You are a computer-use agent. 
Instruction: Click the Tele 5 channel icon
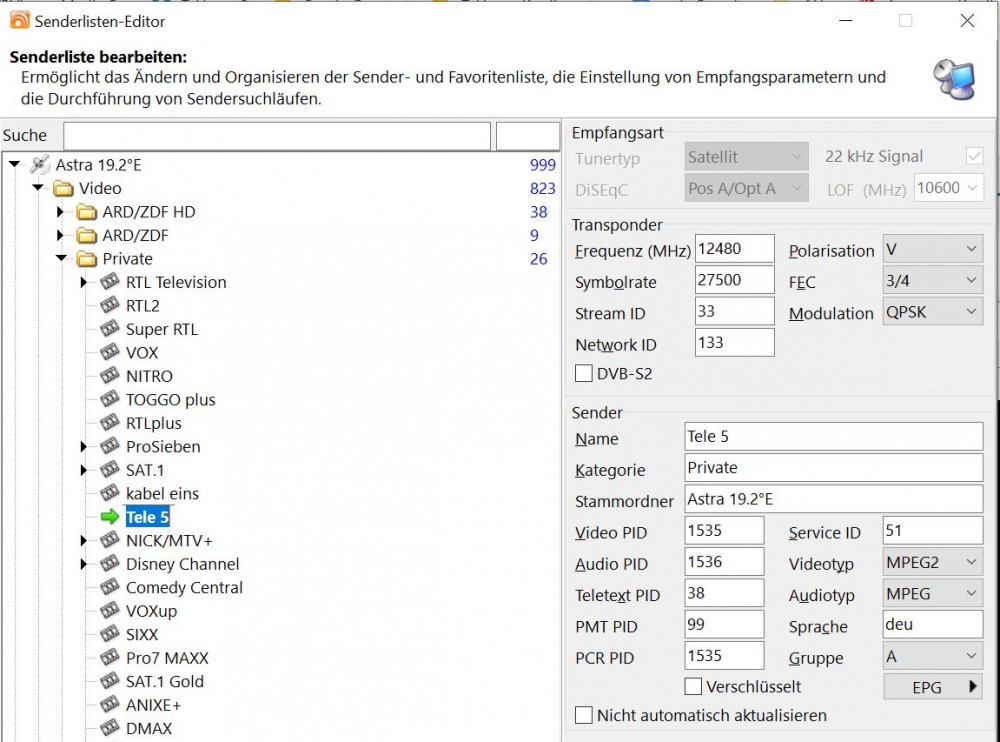110,517
